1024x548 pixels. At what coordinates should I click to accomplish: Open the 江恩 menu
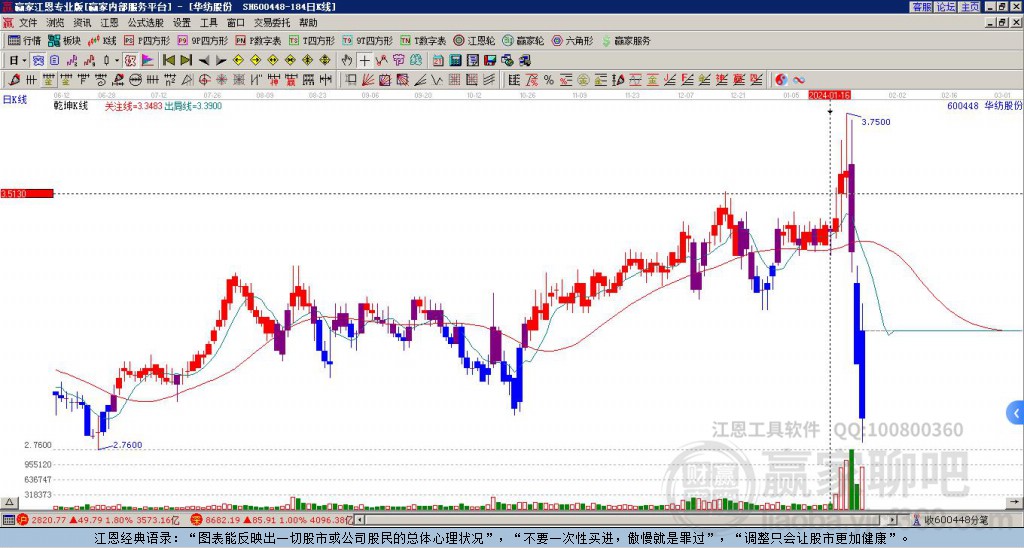[110, 23]
